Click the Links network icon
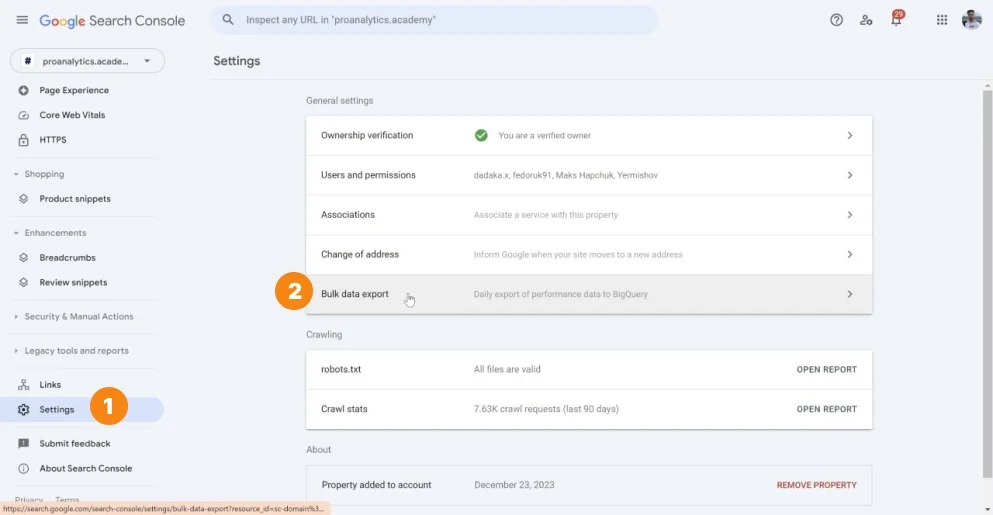 pos(23,385)
